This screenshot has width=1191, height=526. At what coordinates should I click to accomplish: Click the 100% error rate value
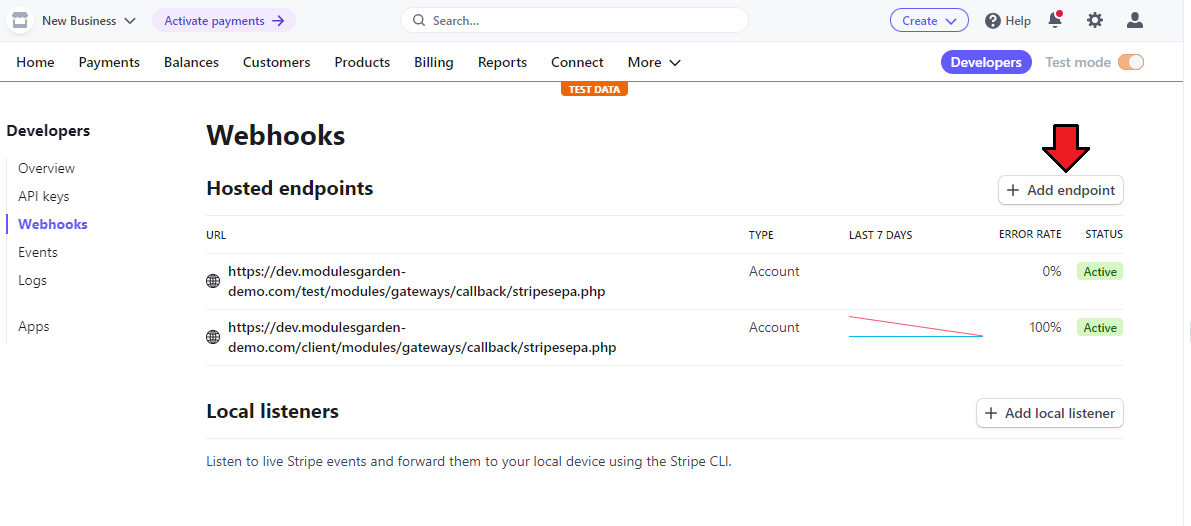click(1045, 328)
